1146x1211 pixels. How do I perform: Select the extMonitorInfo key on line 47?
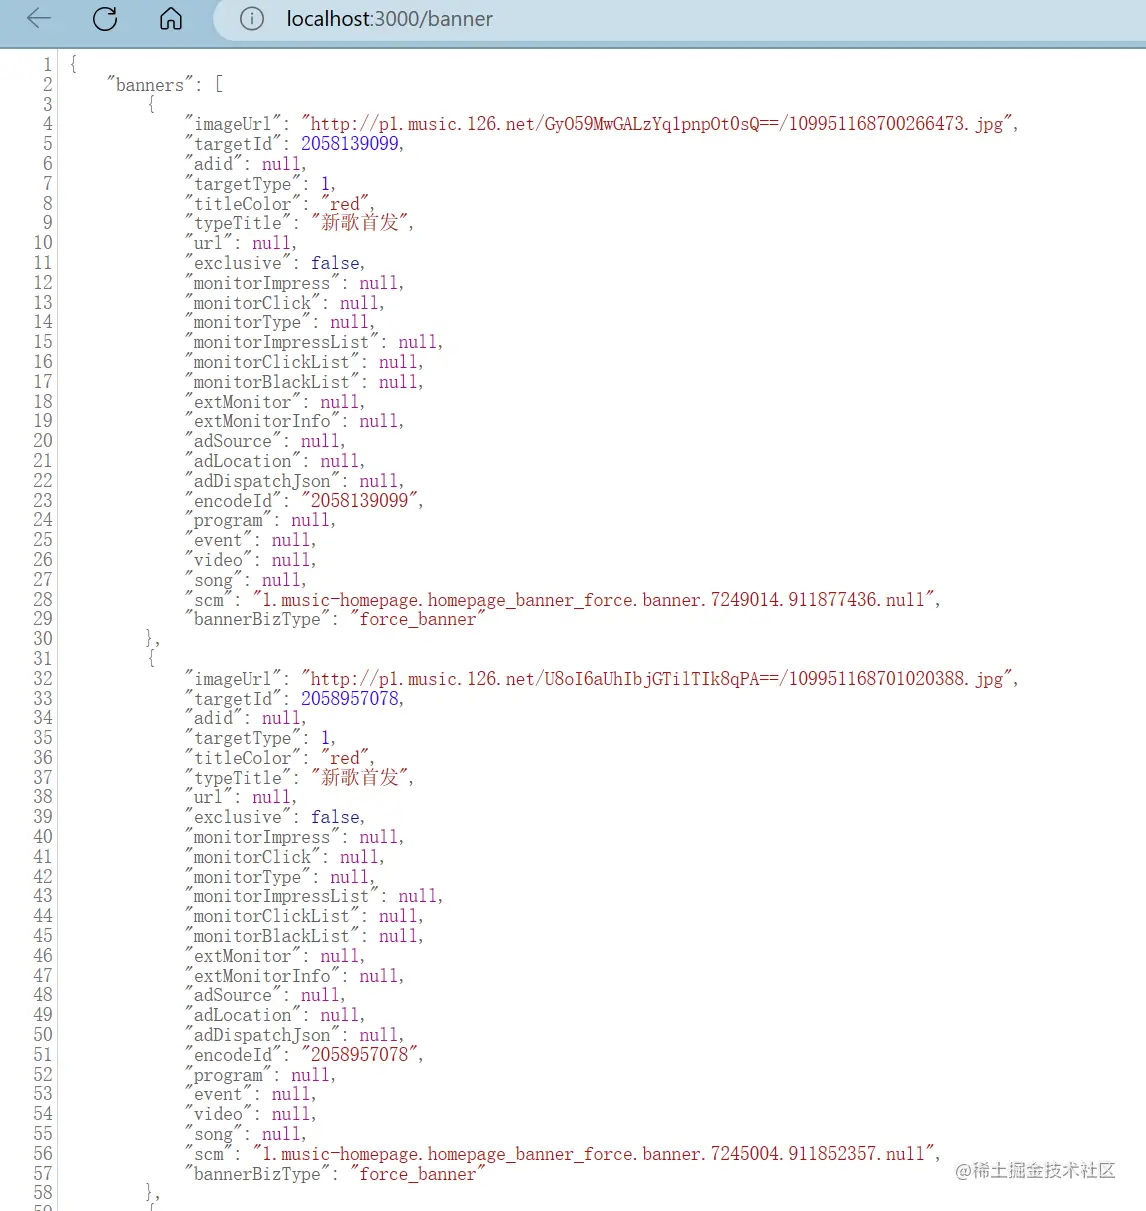262,976
